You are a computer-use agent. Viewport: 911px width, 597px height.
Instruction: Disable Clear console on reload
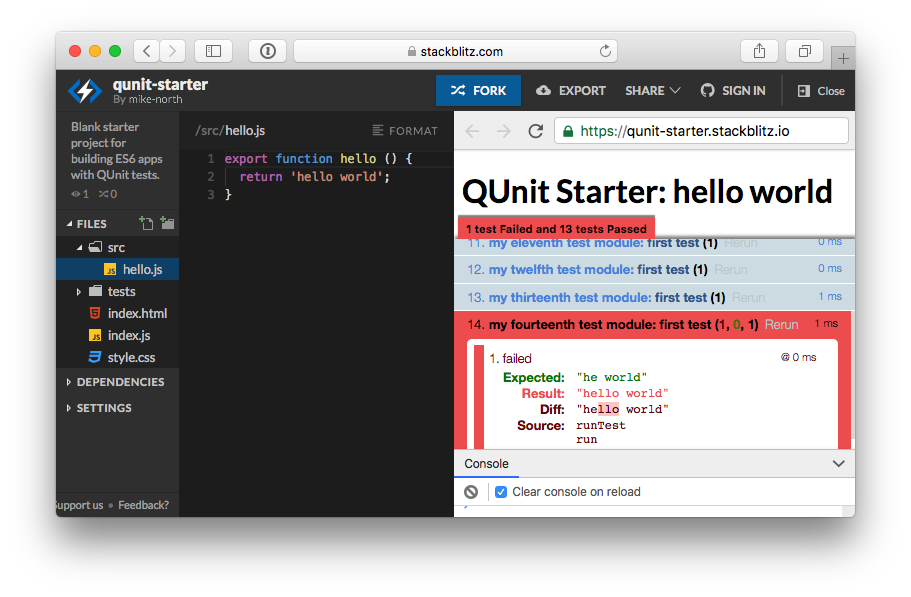pos(501,491)
